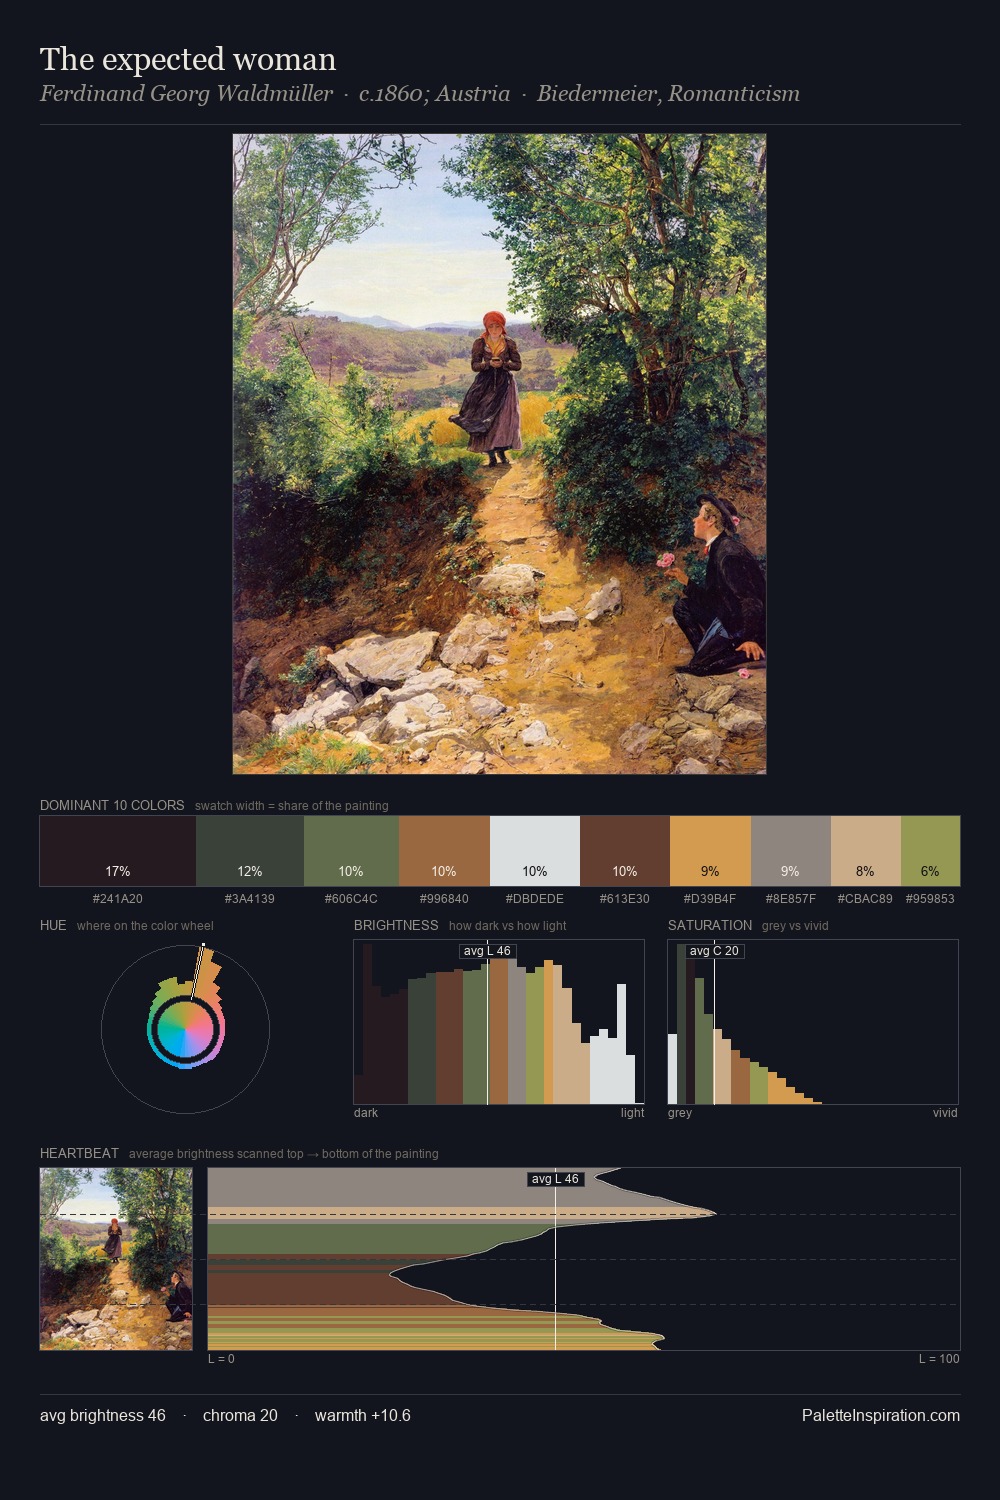This screenshot has width=1000, height=1500.
Task: Select the #3A4139 dark green swatch
Action: 250,851
